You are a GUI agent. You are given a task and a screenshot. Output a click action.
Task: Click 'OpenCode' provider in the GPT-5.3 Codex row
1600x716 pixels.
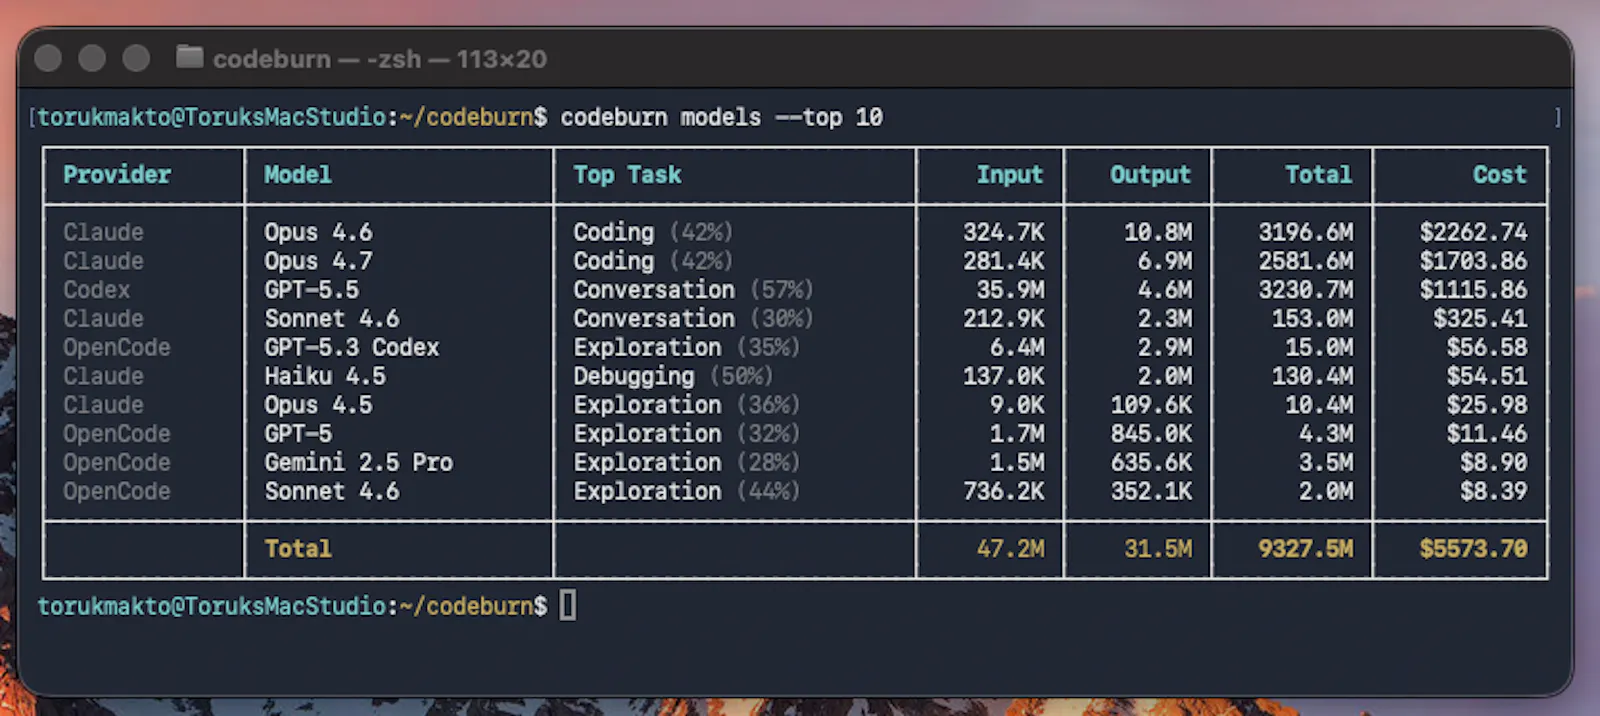coord(117,347)
